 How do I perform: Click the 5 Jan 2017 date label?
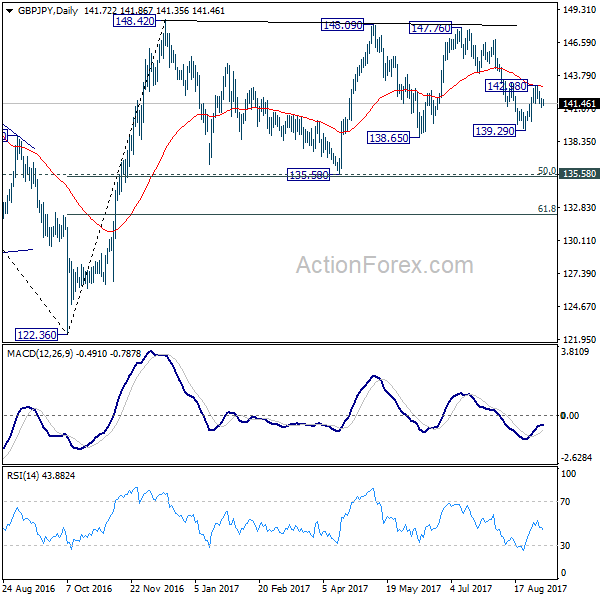[216, 589]
